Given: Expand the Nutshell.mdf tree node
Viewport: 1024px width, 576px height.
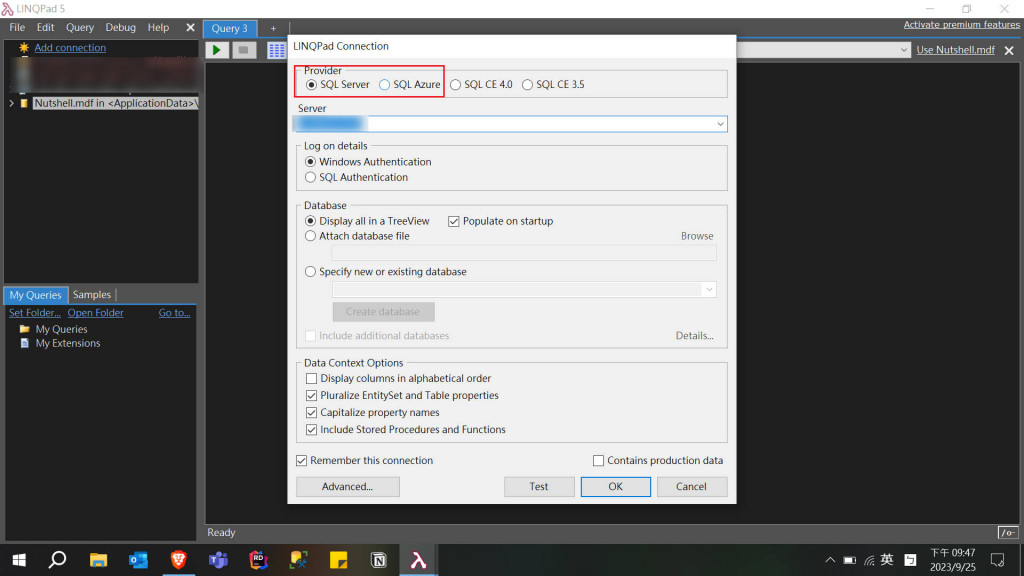Looking at the screenshot, I should pos(11,103).
